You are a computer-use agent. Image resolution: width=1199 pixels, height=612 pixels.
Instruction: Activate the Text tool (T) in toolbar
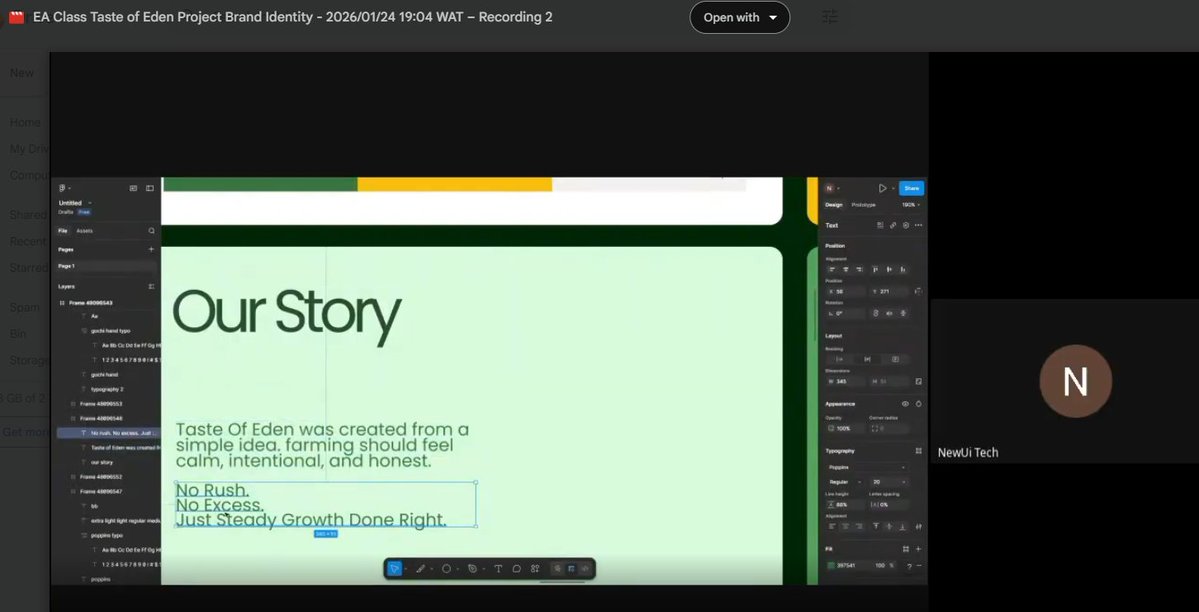(x=498, y=568)
